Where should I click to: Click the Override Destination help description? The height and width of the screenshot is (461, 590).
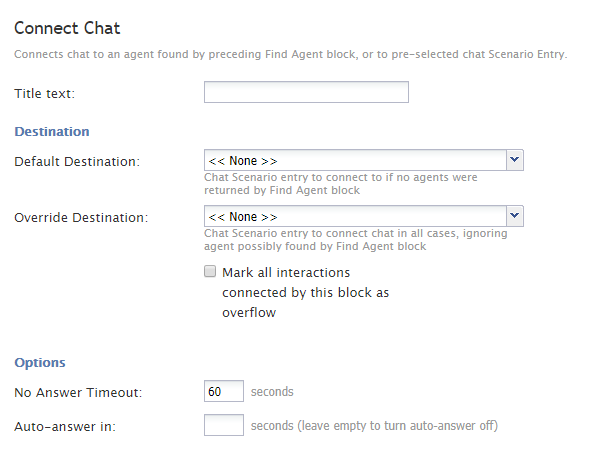[356, 240]
